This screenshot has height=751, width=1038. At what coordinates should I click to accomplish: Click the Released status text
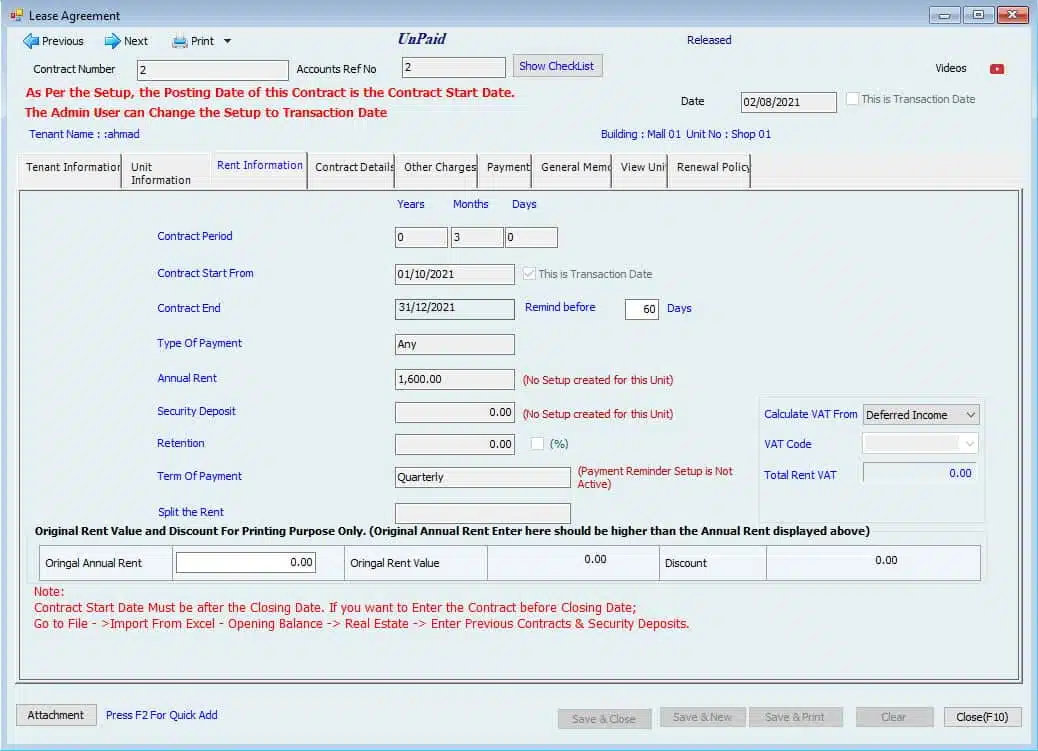[709, 40]
